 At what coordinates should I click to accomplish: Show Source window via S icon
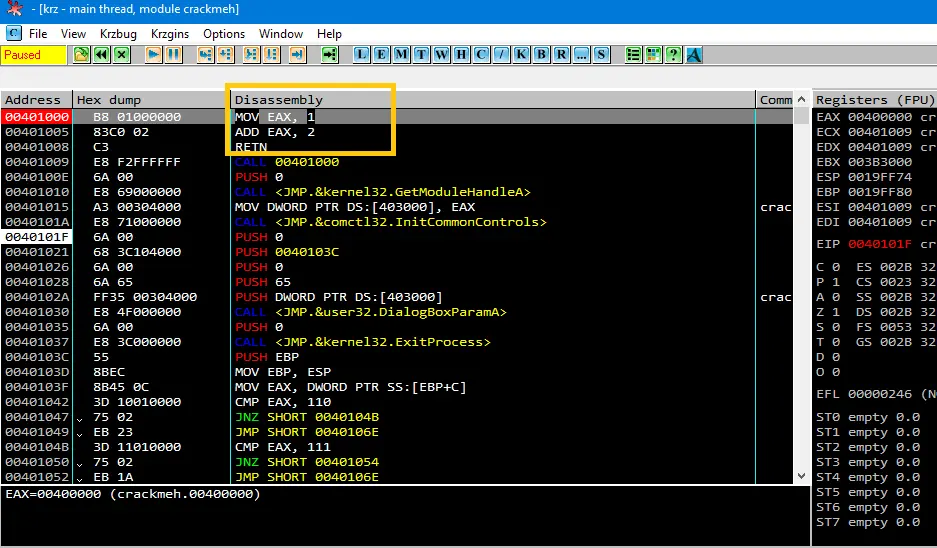click(x=602, y=55)
